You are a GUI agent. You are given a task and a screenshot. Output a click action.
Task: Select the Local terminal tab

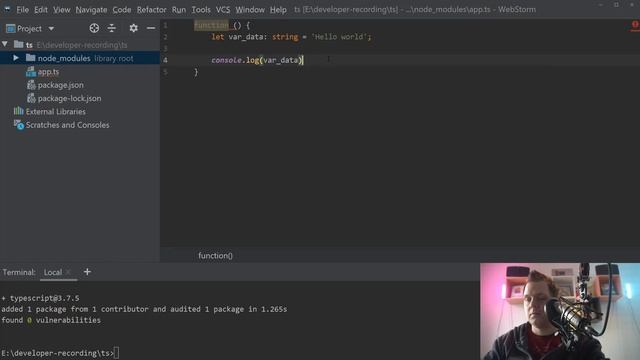tap(53, 272)
